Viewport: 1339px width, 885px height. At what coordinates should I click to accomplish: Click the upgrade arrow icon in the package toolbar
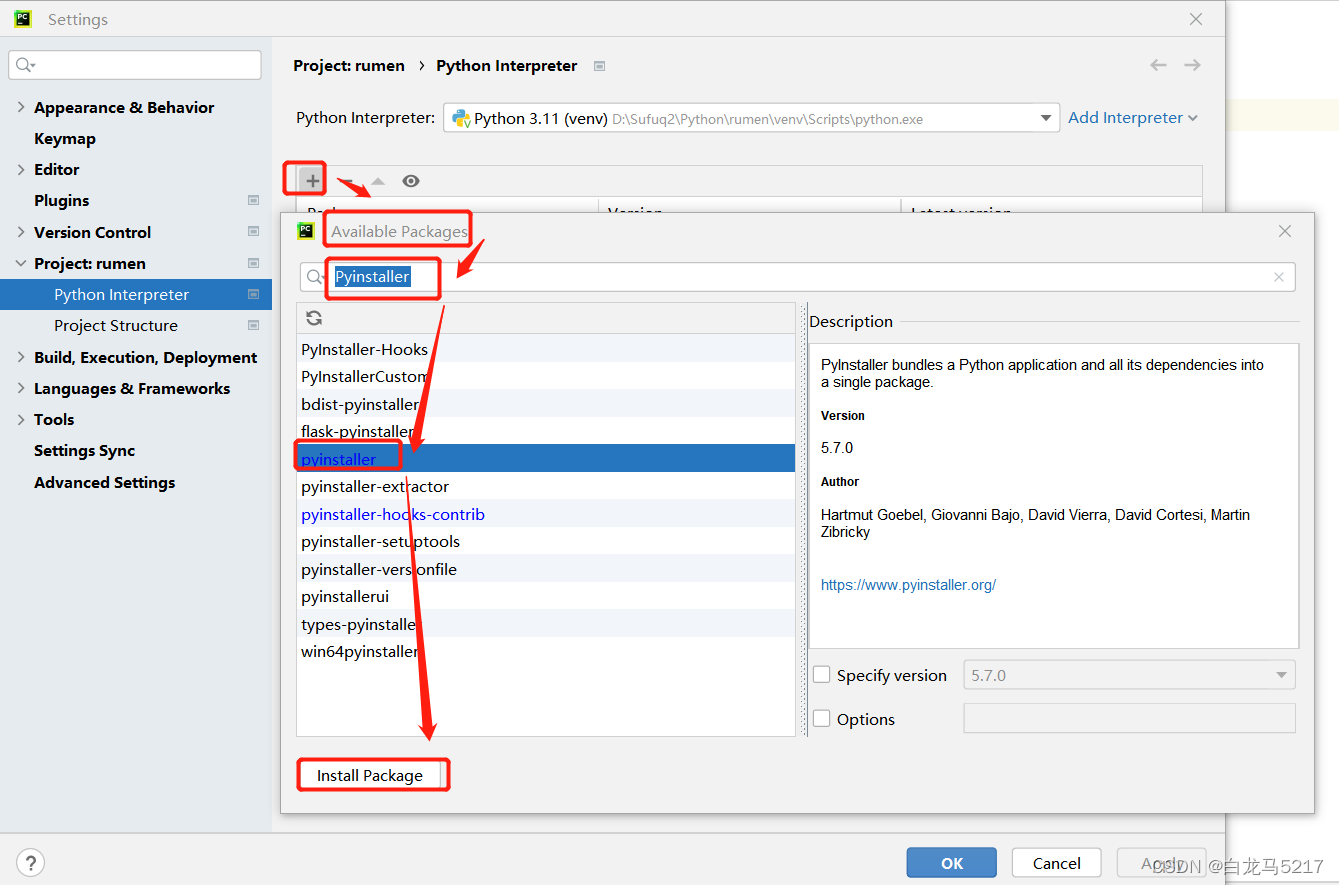coord(378,181)
